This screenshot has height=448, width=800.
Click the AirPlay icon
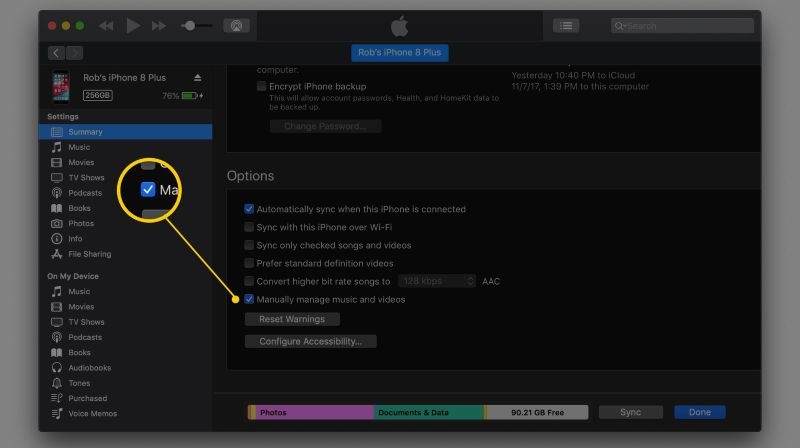click(237, 25)
